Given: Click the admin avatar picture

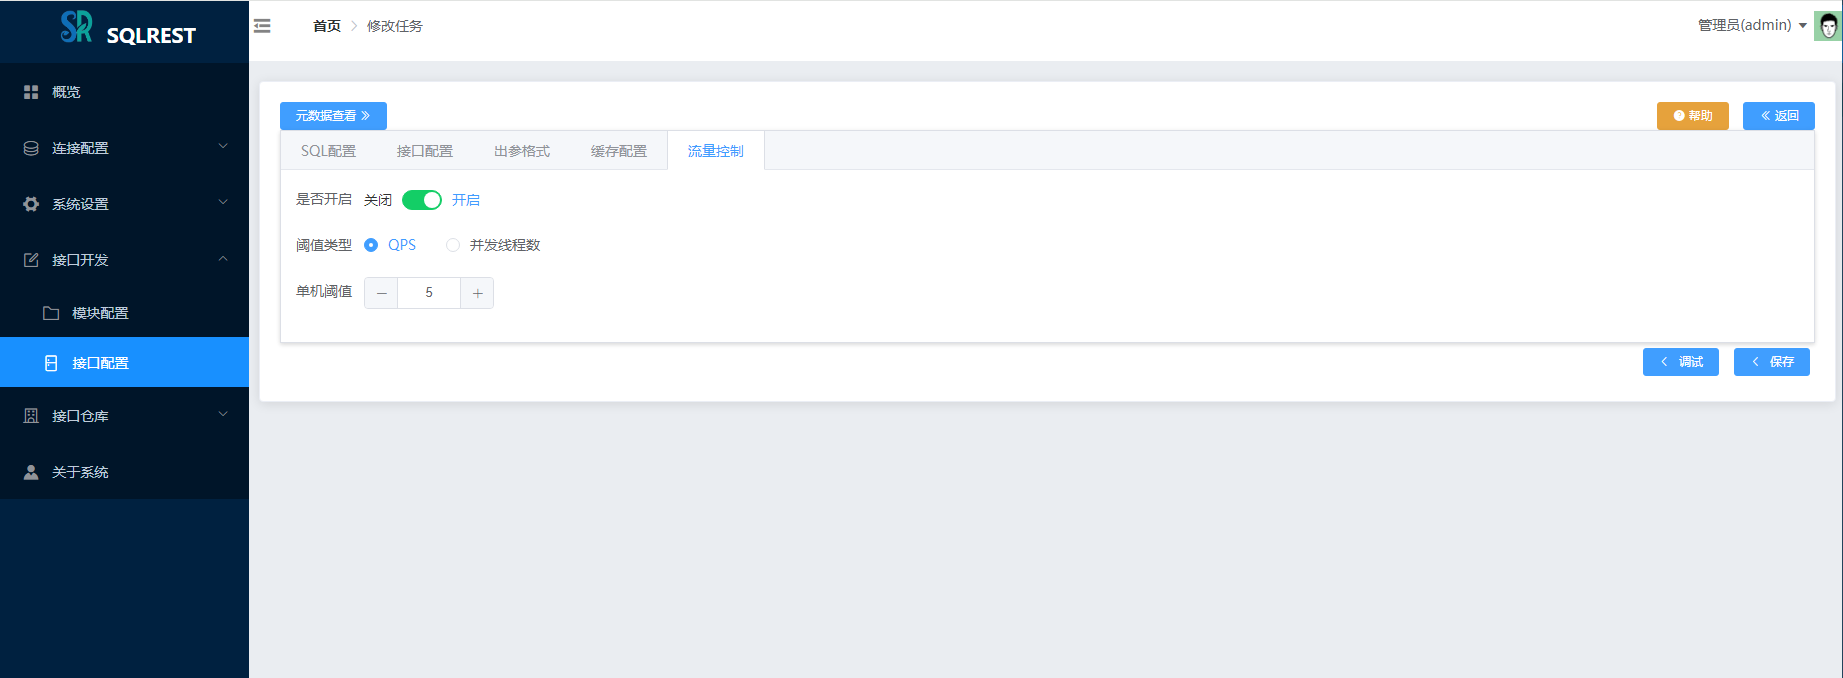Looking at the screenshot, I should [x=1828, y=26].
